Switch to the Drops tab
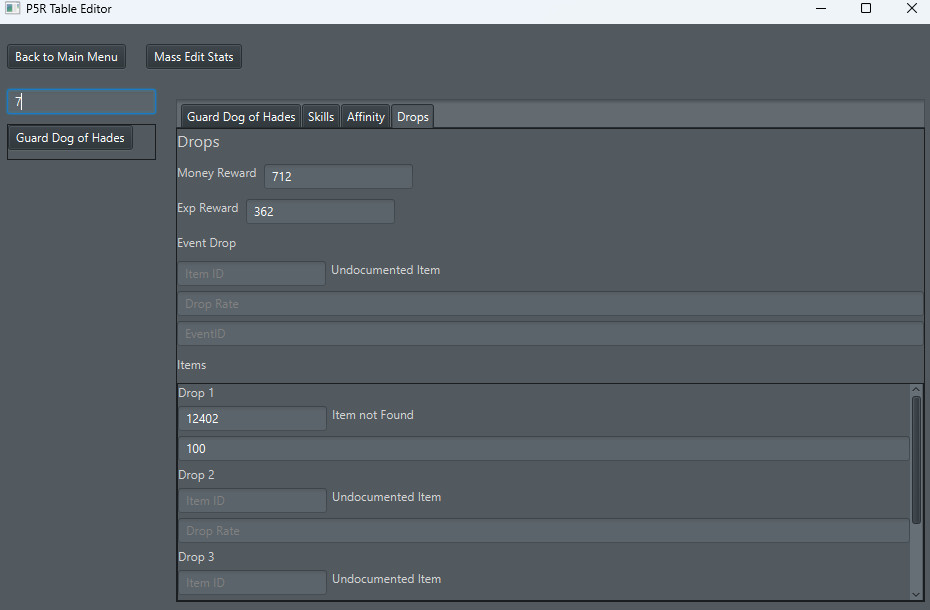The image size is (930, 610). (412, 116)
